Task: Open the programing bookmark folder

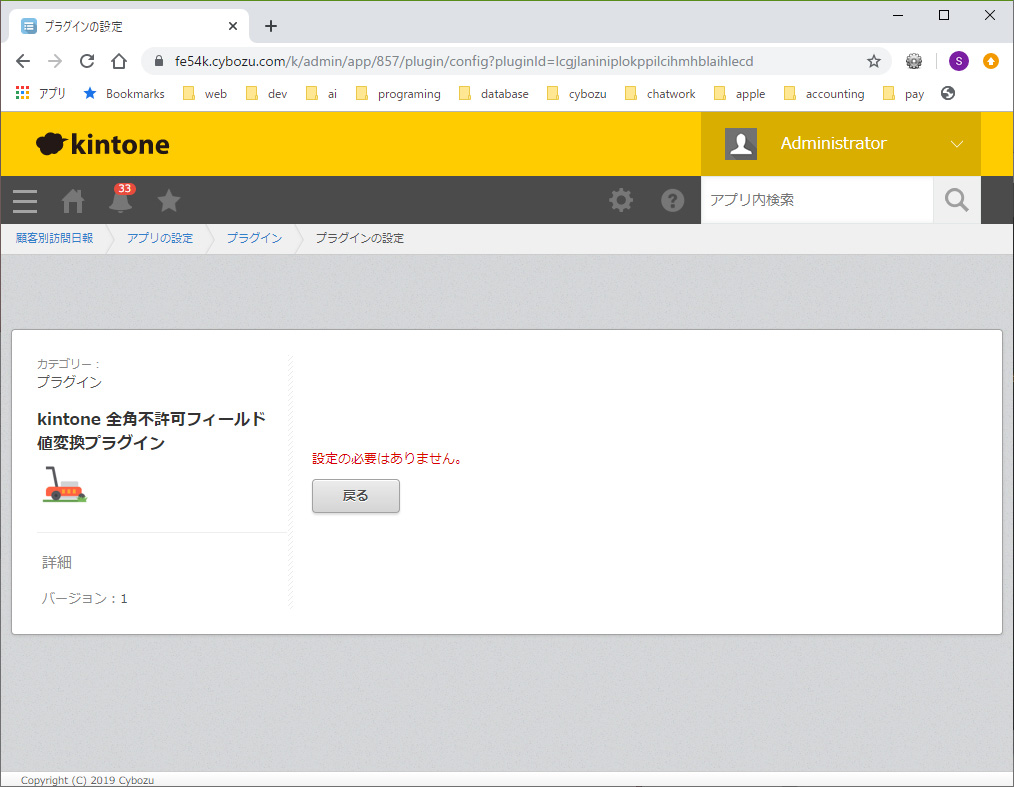Action: (x=398, y=94)
